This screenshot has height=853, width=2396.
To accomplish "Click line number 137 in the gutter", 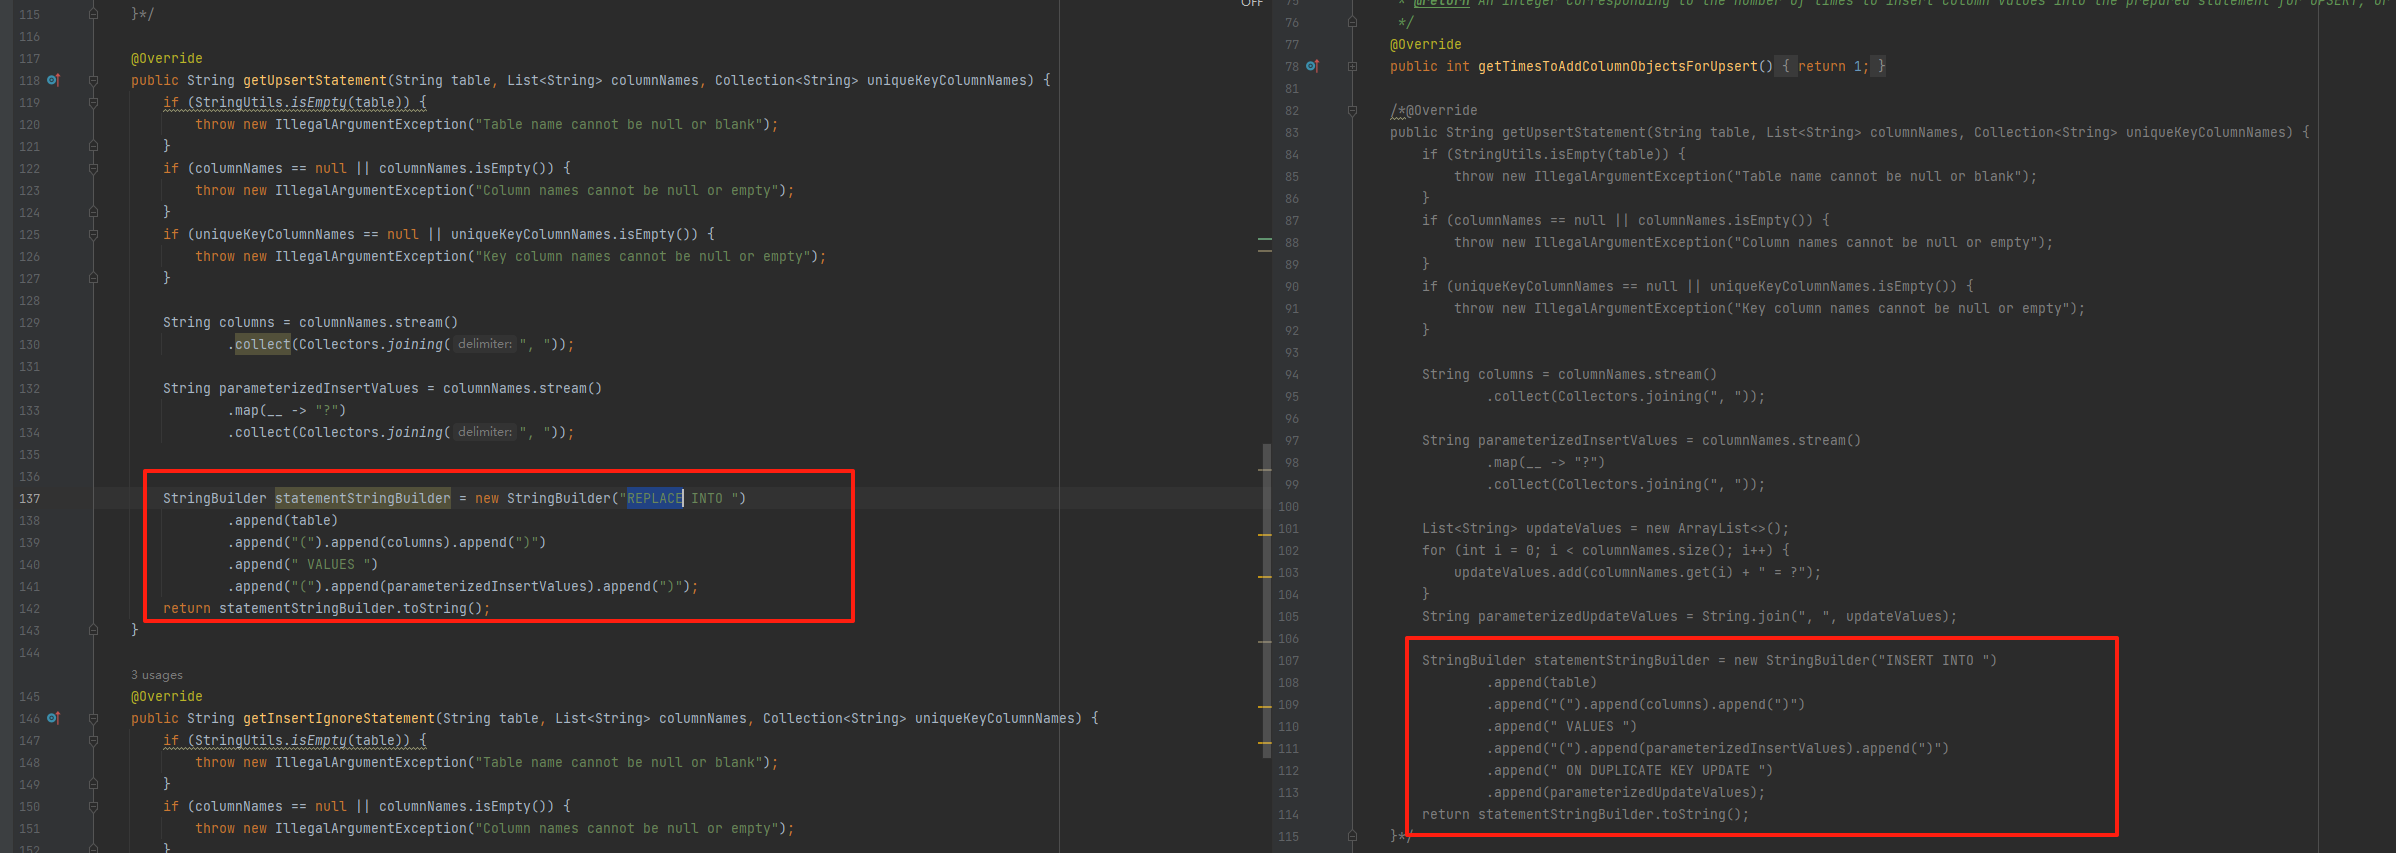I will [30, 498].
